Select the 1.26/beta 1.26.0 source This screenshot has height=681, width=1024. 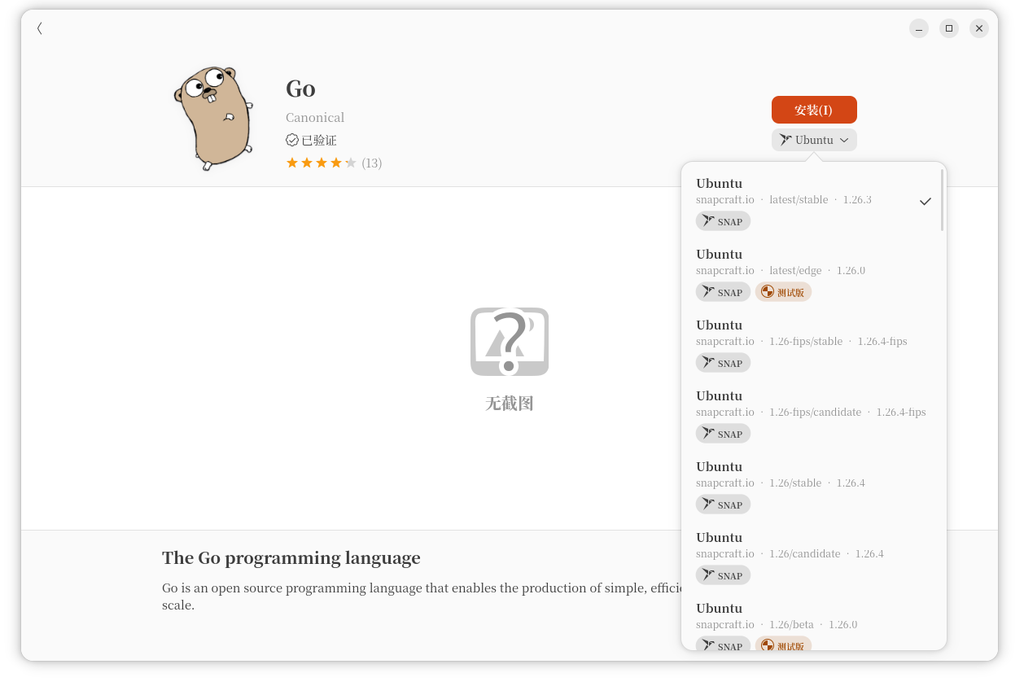pos(814,624)
